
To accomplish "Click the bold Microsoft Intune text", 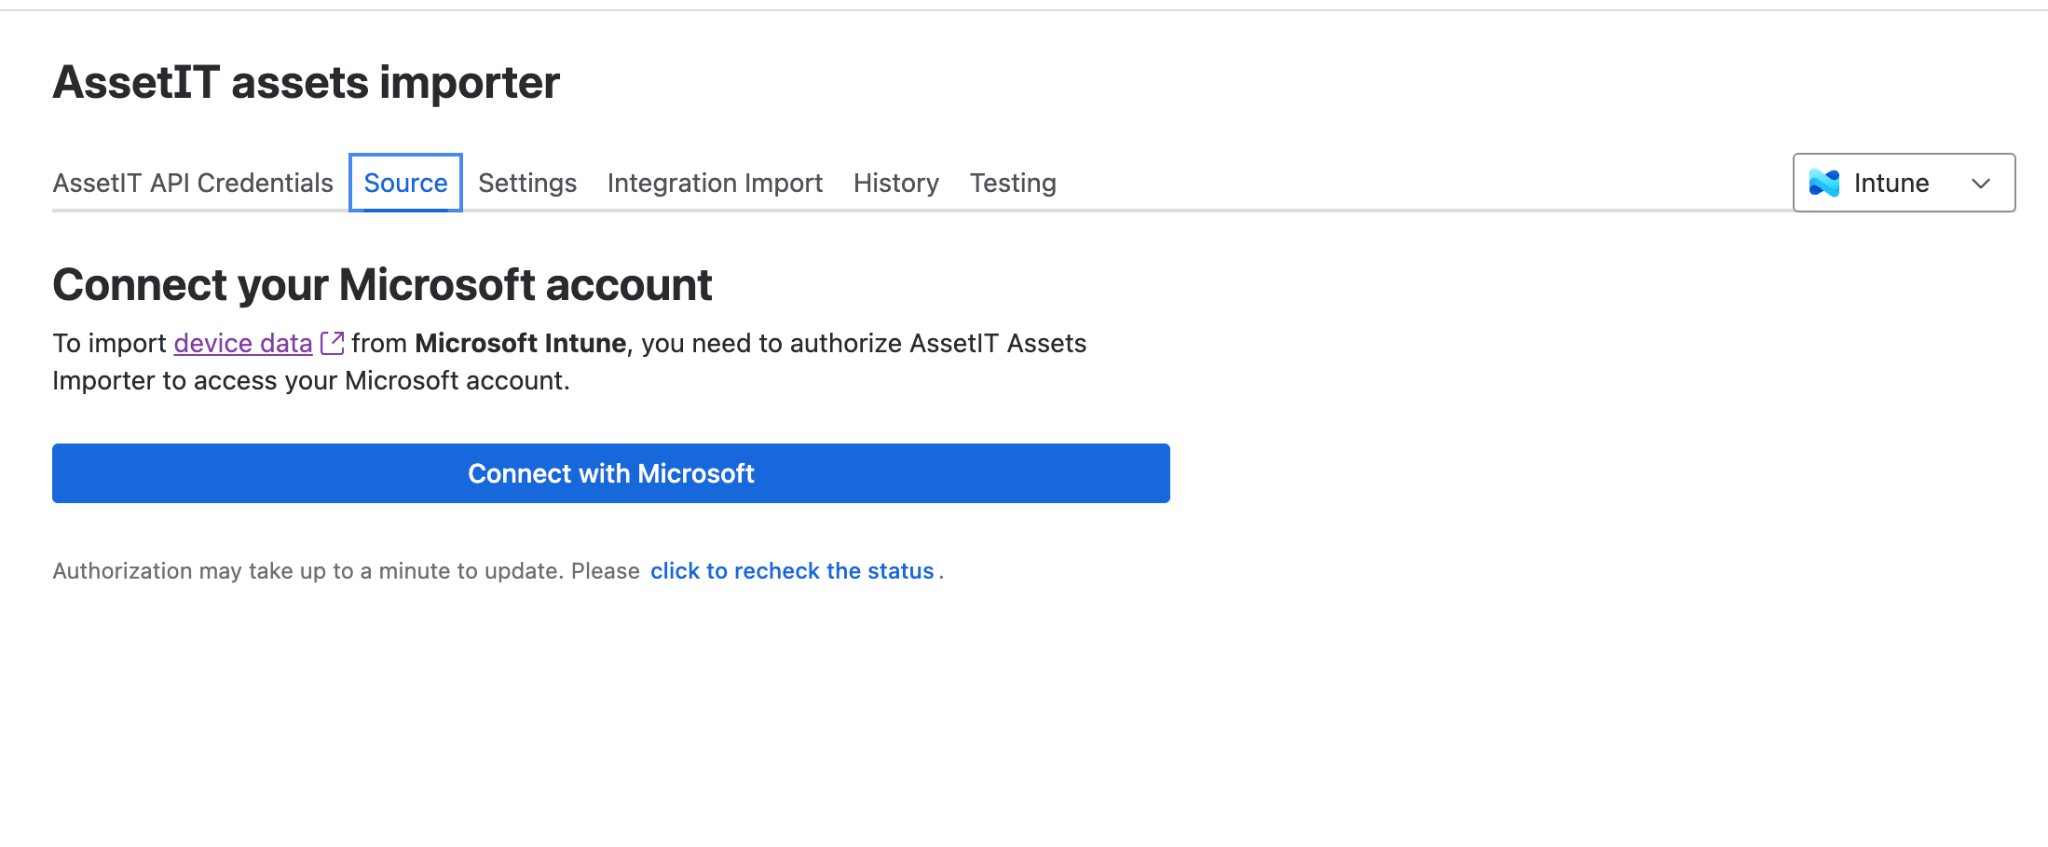I will pos(520,343).
